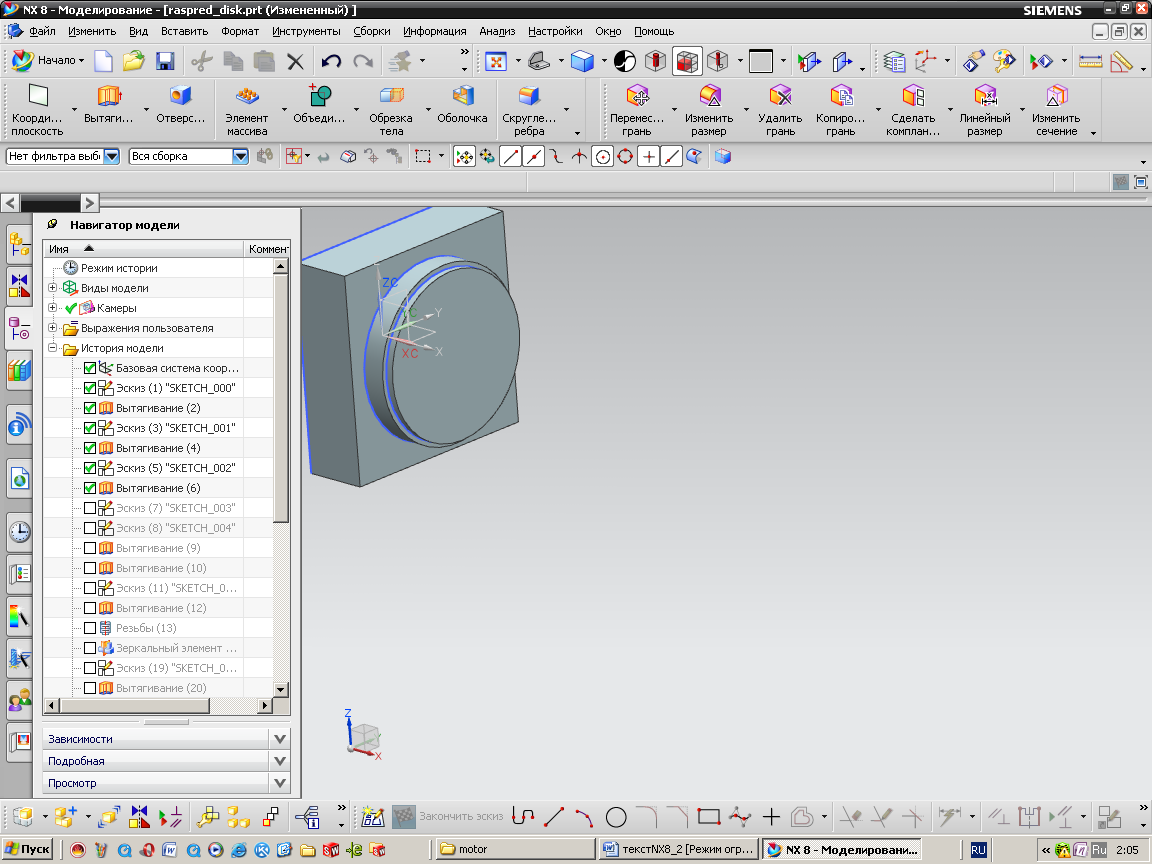Uncheck the Вытягивание (2) checkbox
The width and height of the screenshot is (1152, 864).
[90, 408]
